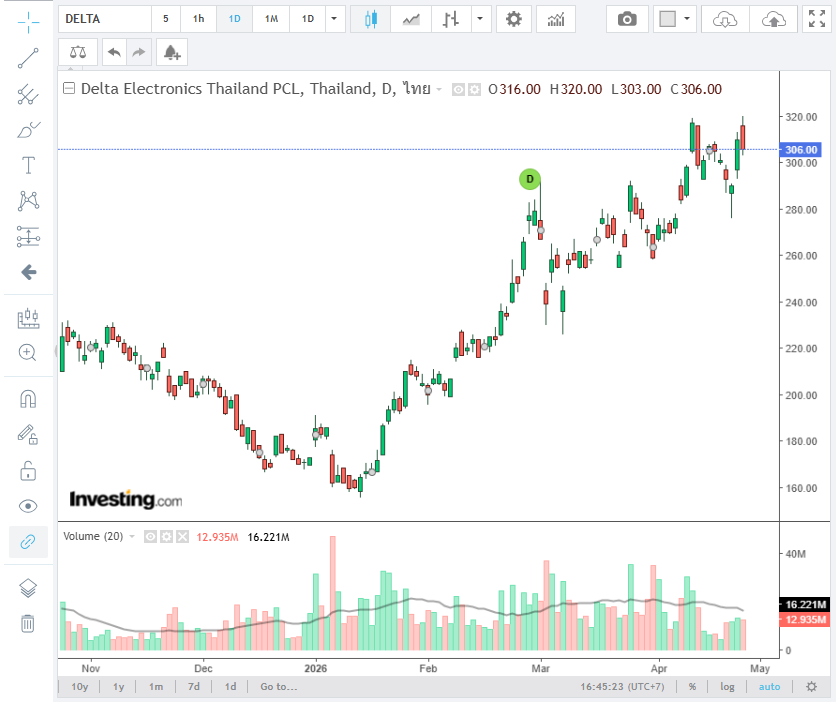This screenshot has height=706, width=840.
Task: Open the Indicators panel icon
Action: [555, 18]
